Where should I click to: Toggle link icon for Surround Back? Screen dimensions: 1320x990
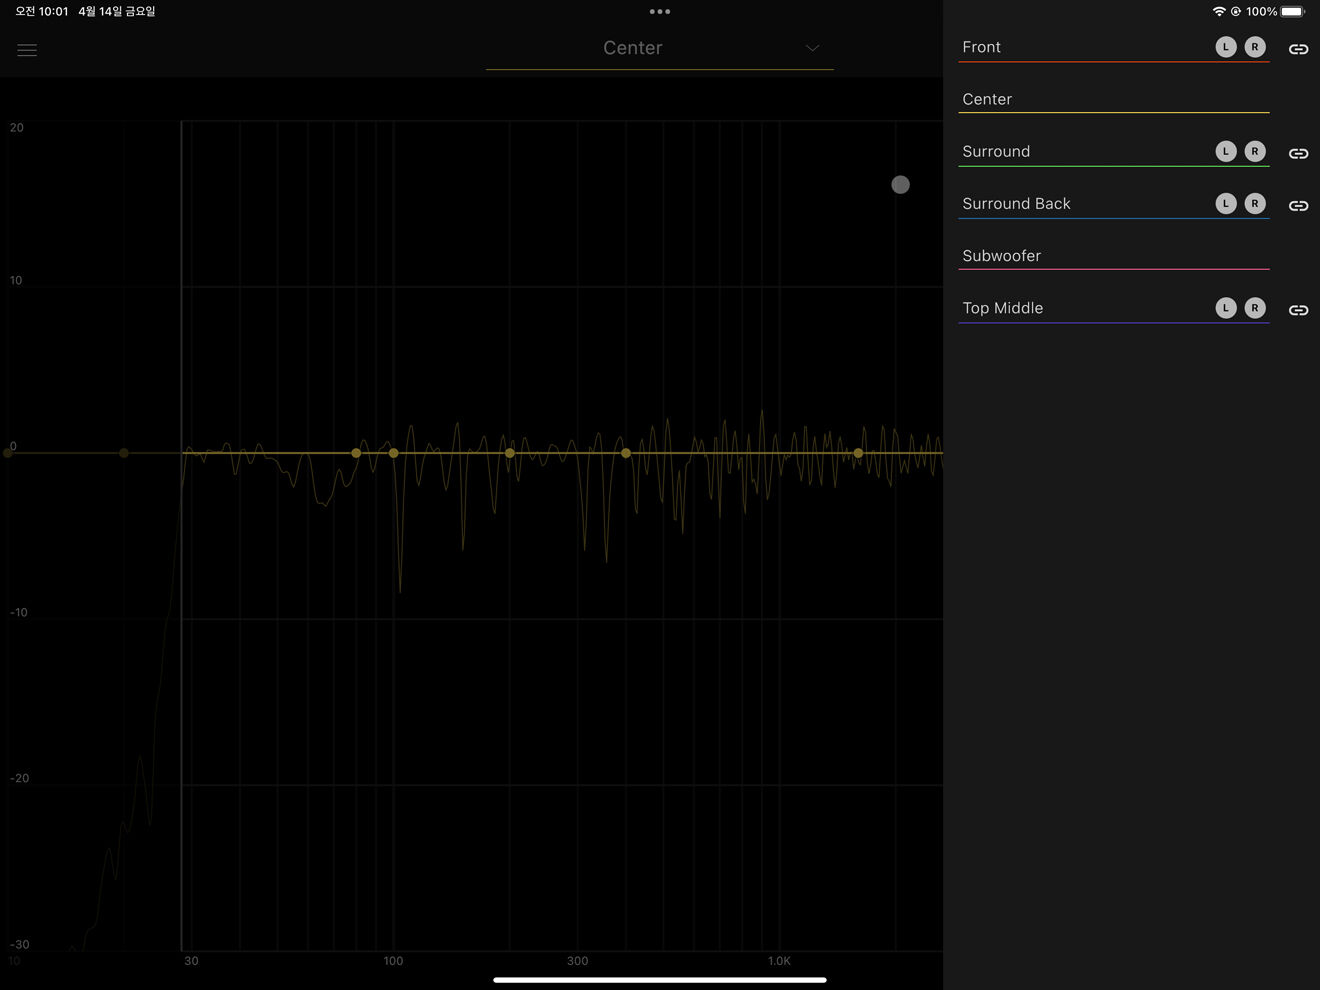(x=1298, y=205)
